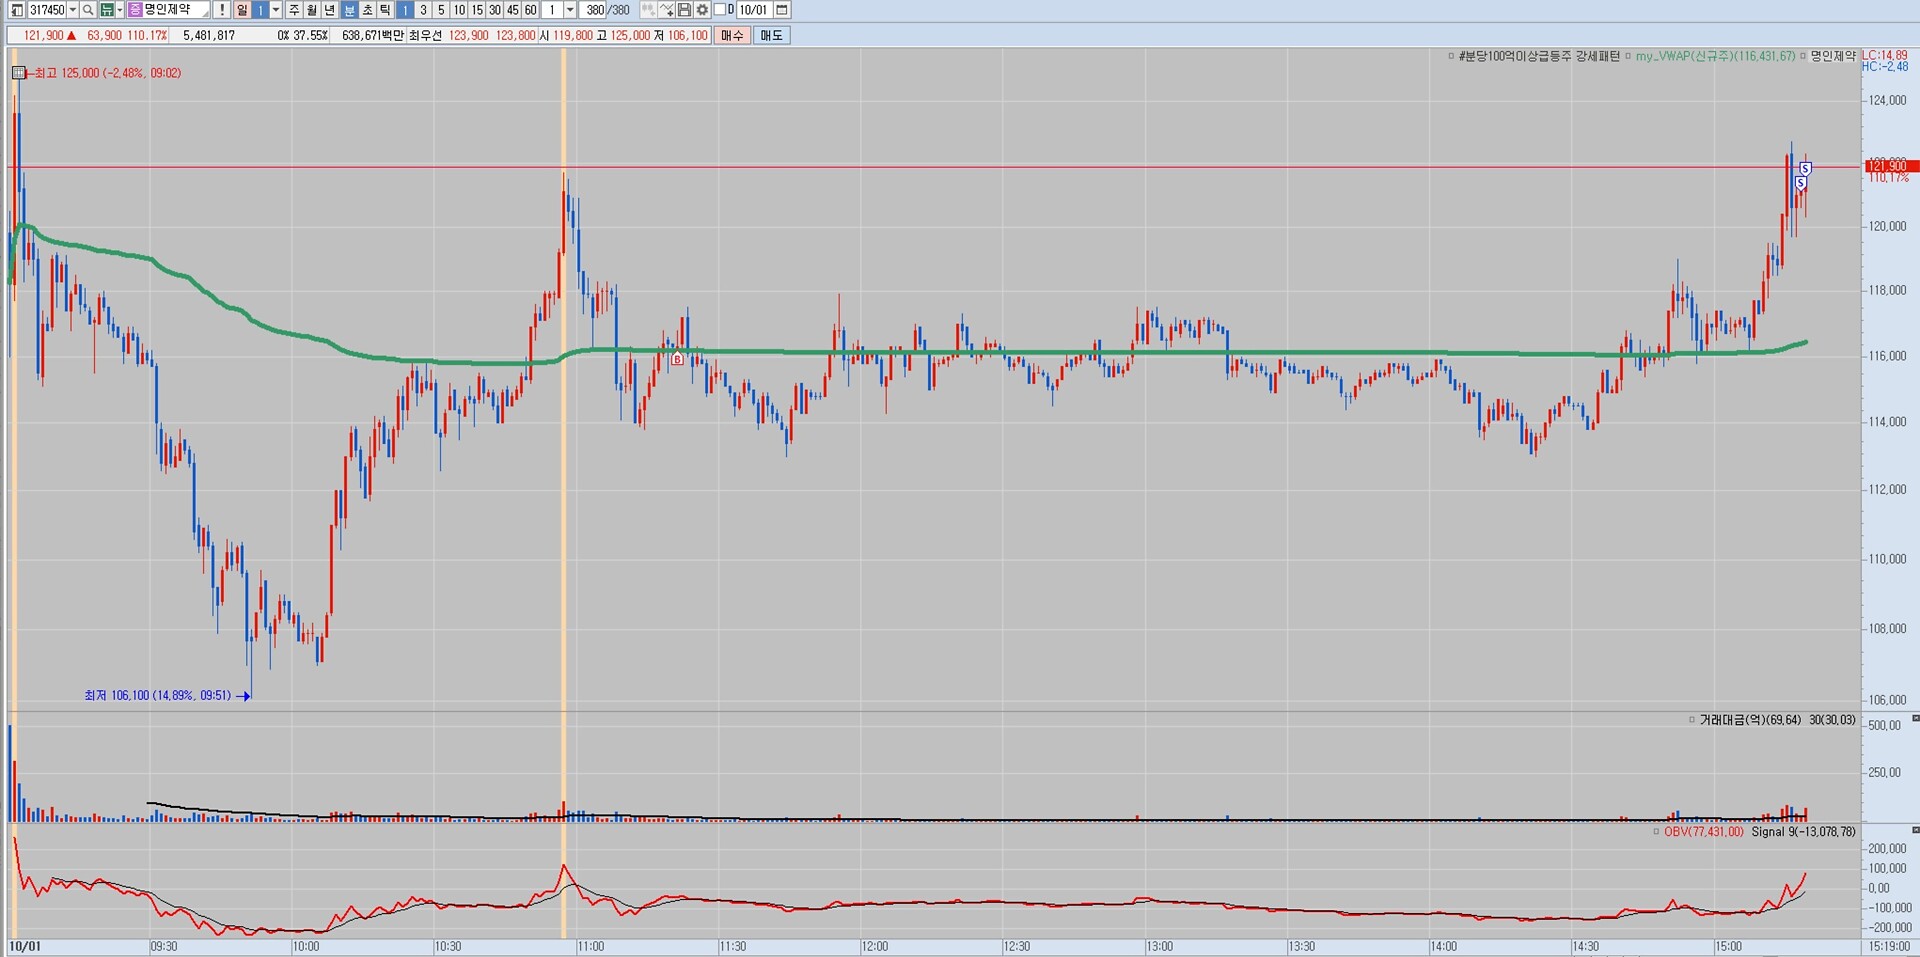Viewport: 1920px width, 957px height.
Task: Click the red B buy marker on the chart
Action: pyautogui.click(x=677, y=359)
